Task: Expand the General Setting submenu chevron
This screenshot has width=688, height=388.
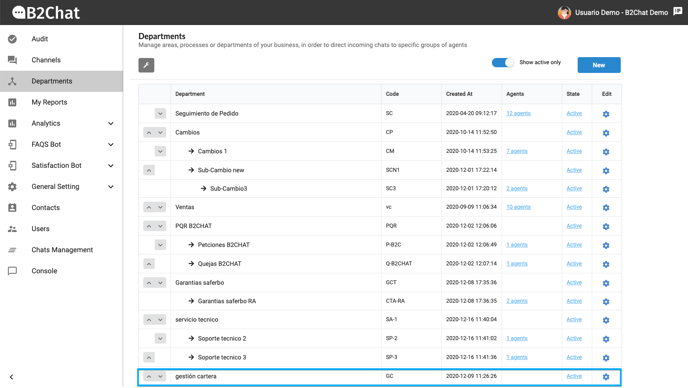Action: point(111,187)
